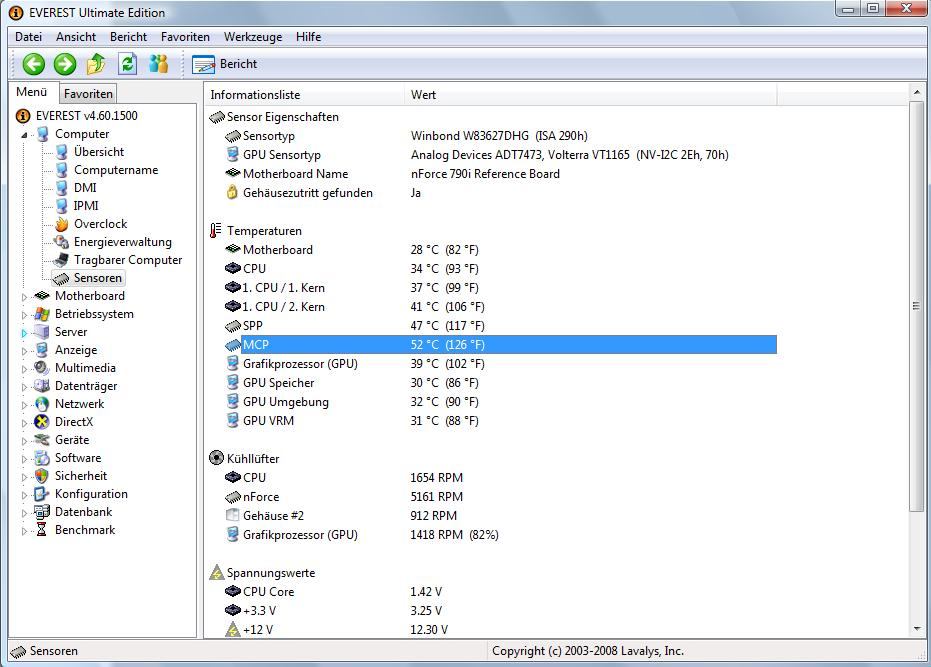The height and width of the screenshot is (667, 931).
Task: Click the Overclock flame icon
Action: 62,224
